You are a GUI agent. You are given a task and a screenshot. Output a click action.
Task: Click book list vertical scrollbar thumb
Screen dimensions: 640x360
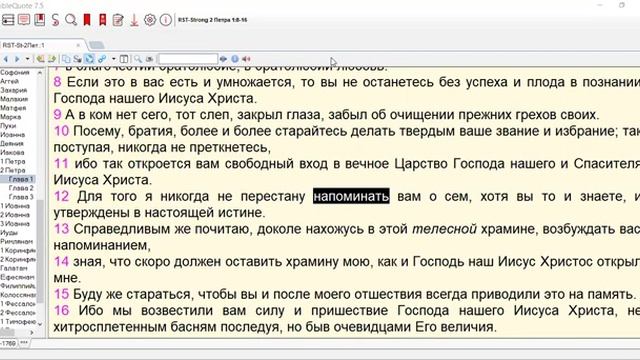40,251
